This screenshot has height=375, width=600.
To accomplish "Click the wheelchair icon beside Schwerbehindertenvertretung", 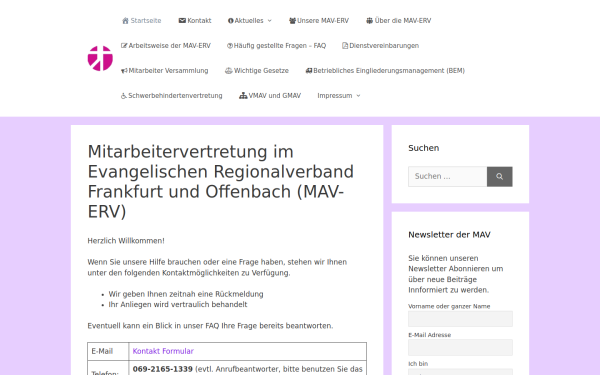I will point(124,96).
